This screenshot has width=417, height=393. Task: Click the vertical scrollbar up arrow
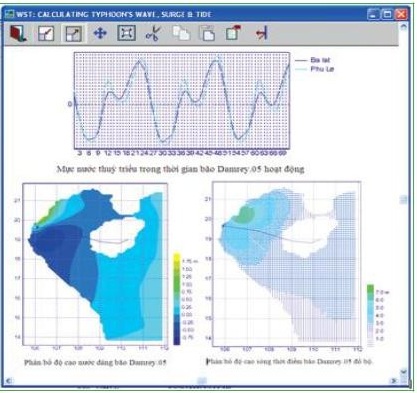pyautogui.click(x=404, y=27)
